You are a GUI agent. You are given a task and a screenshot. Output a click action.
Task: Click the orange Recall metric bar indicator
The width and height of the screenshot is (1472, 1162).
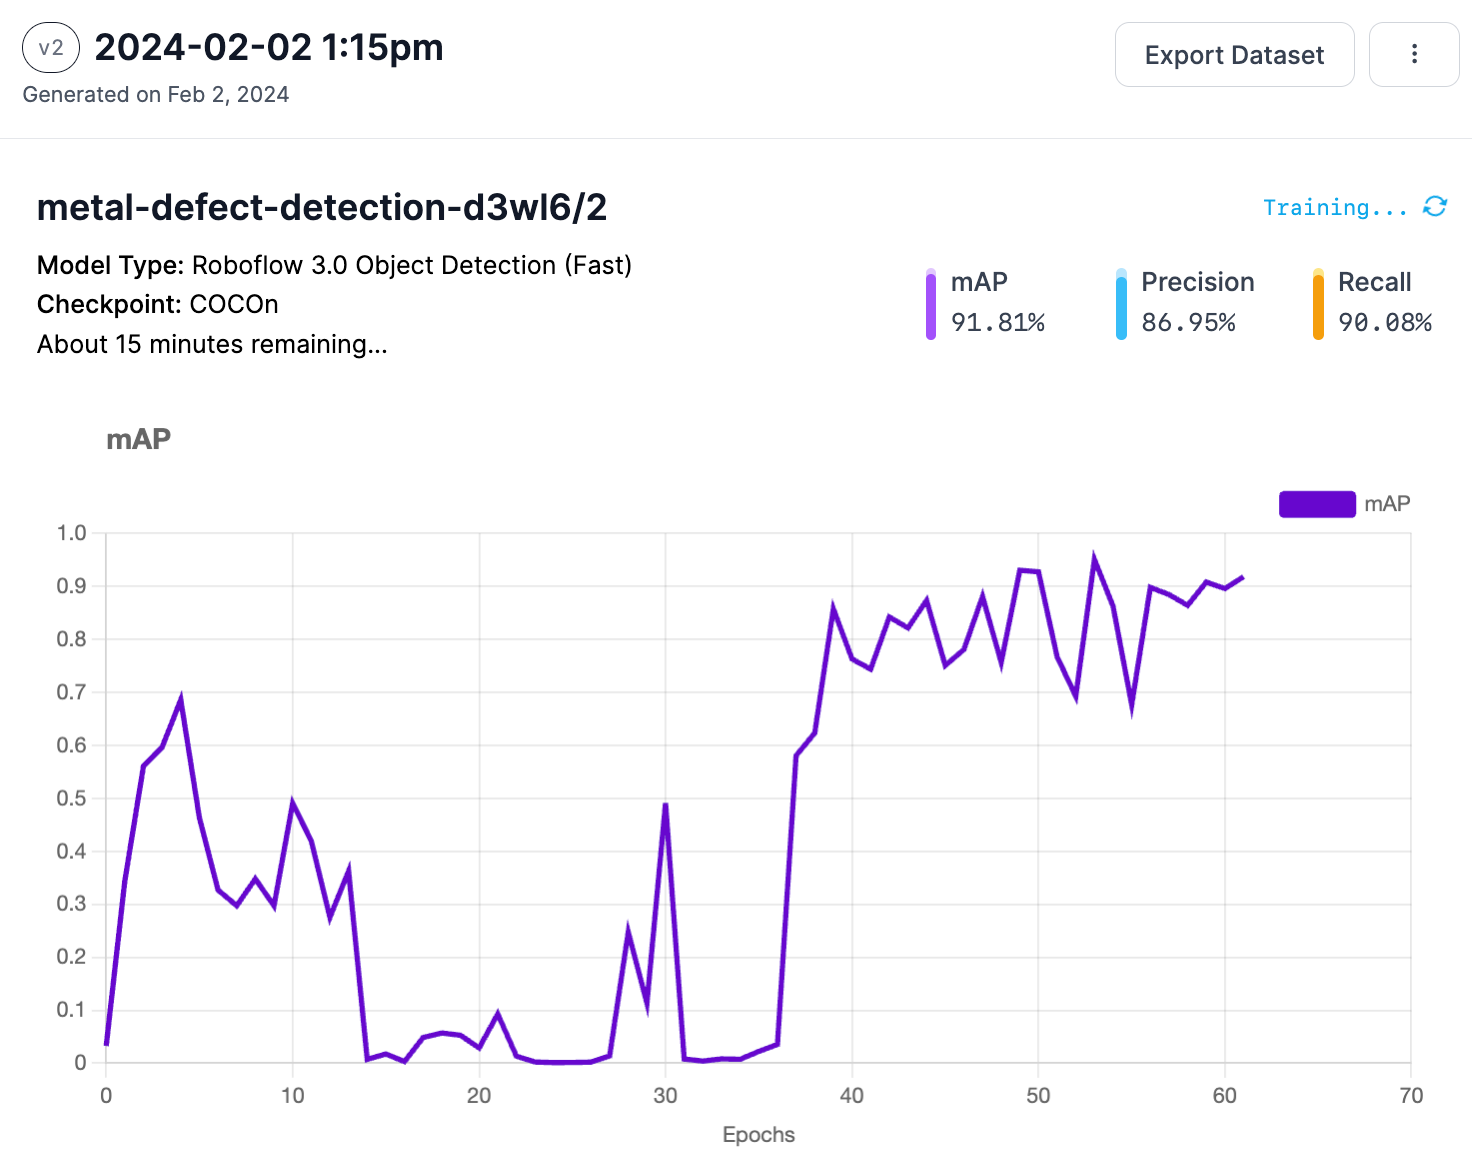click(x=1318, y=304)
